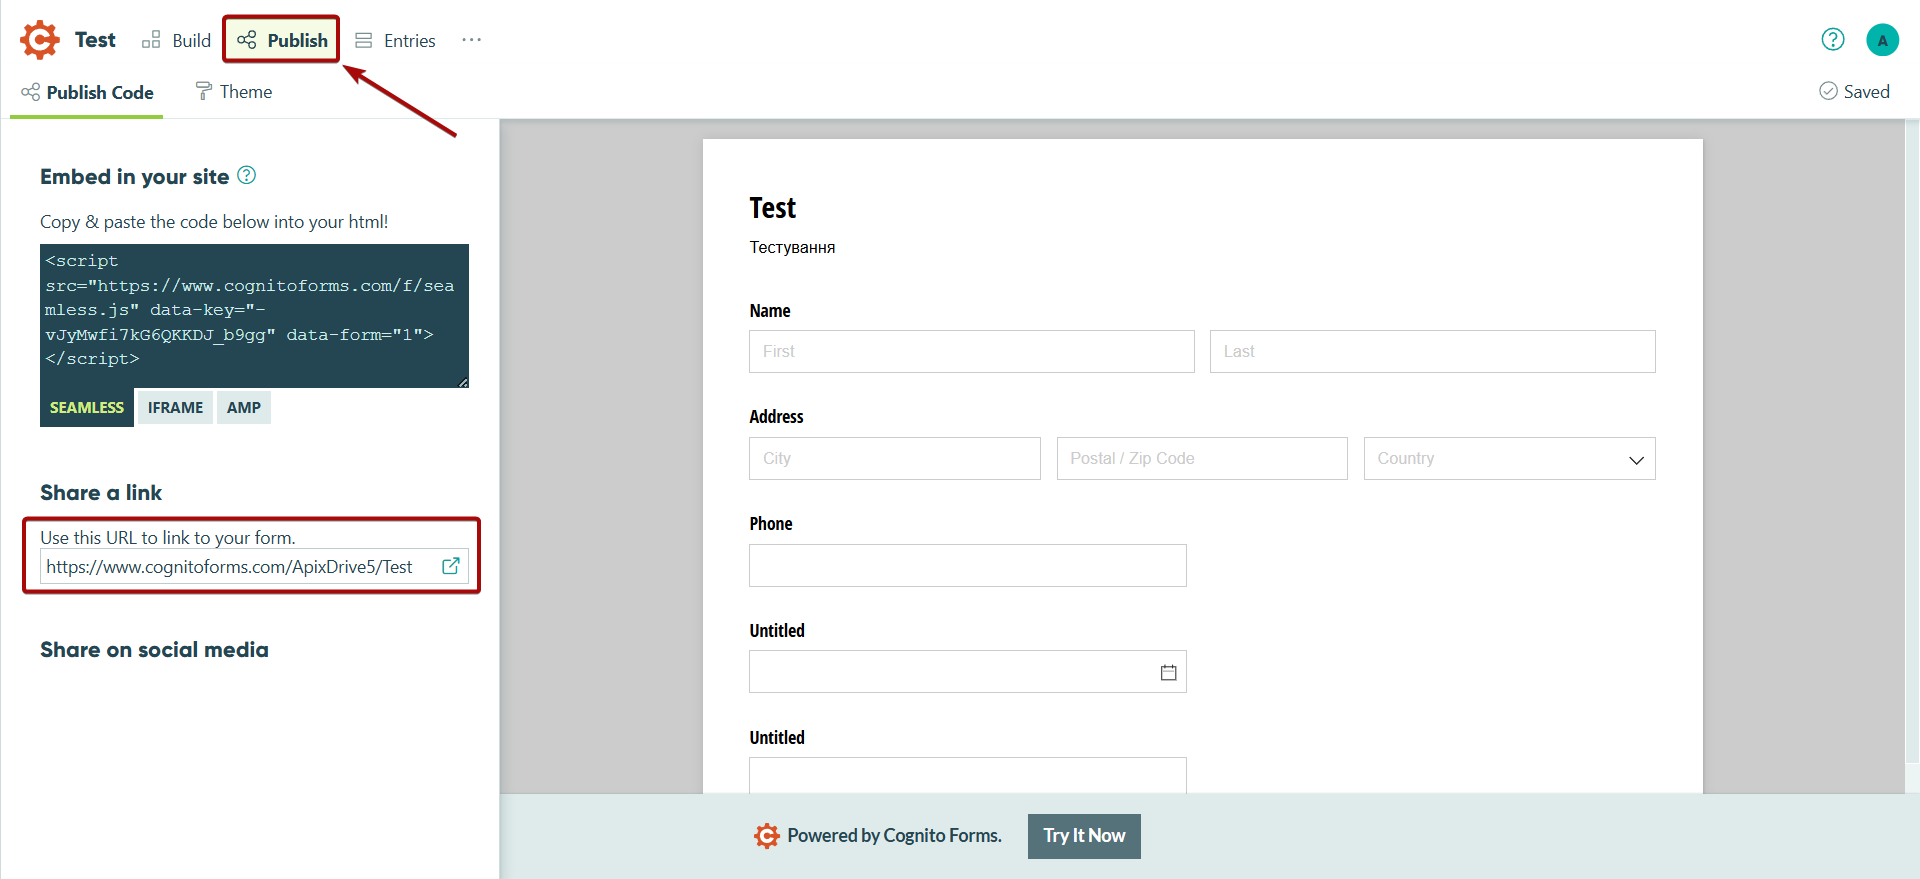Click the help question mark icon
This screenshot has height=879, width=1920.
pos(1833,39)
